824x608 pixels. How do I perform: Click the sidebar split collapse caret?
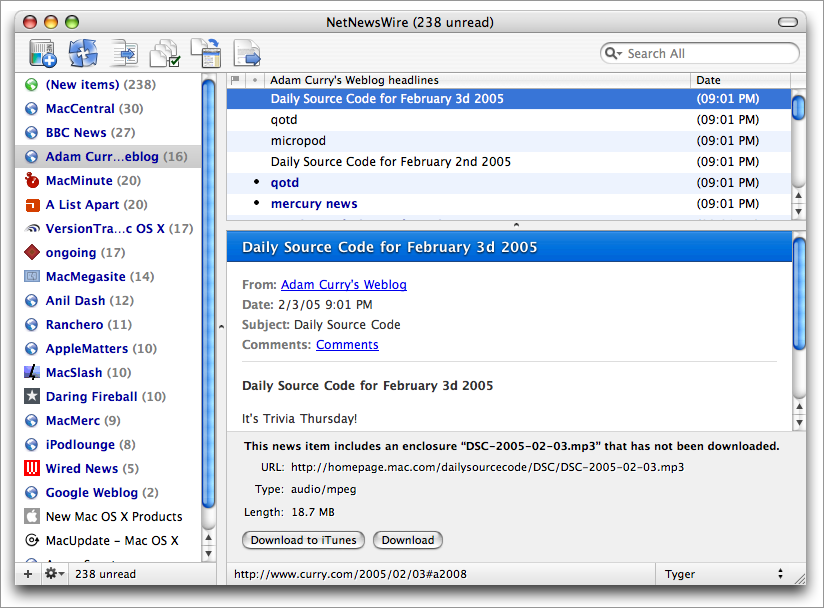pyautogui.click(x=221, y=326)
